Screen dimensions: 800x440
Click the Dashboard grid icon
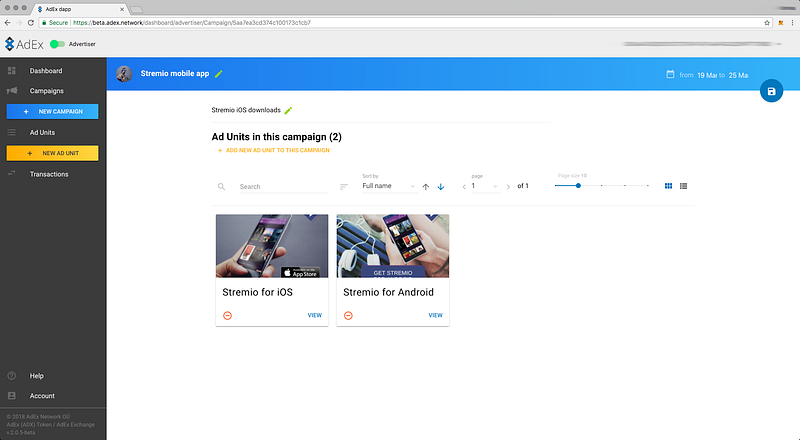point(12,71)
